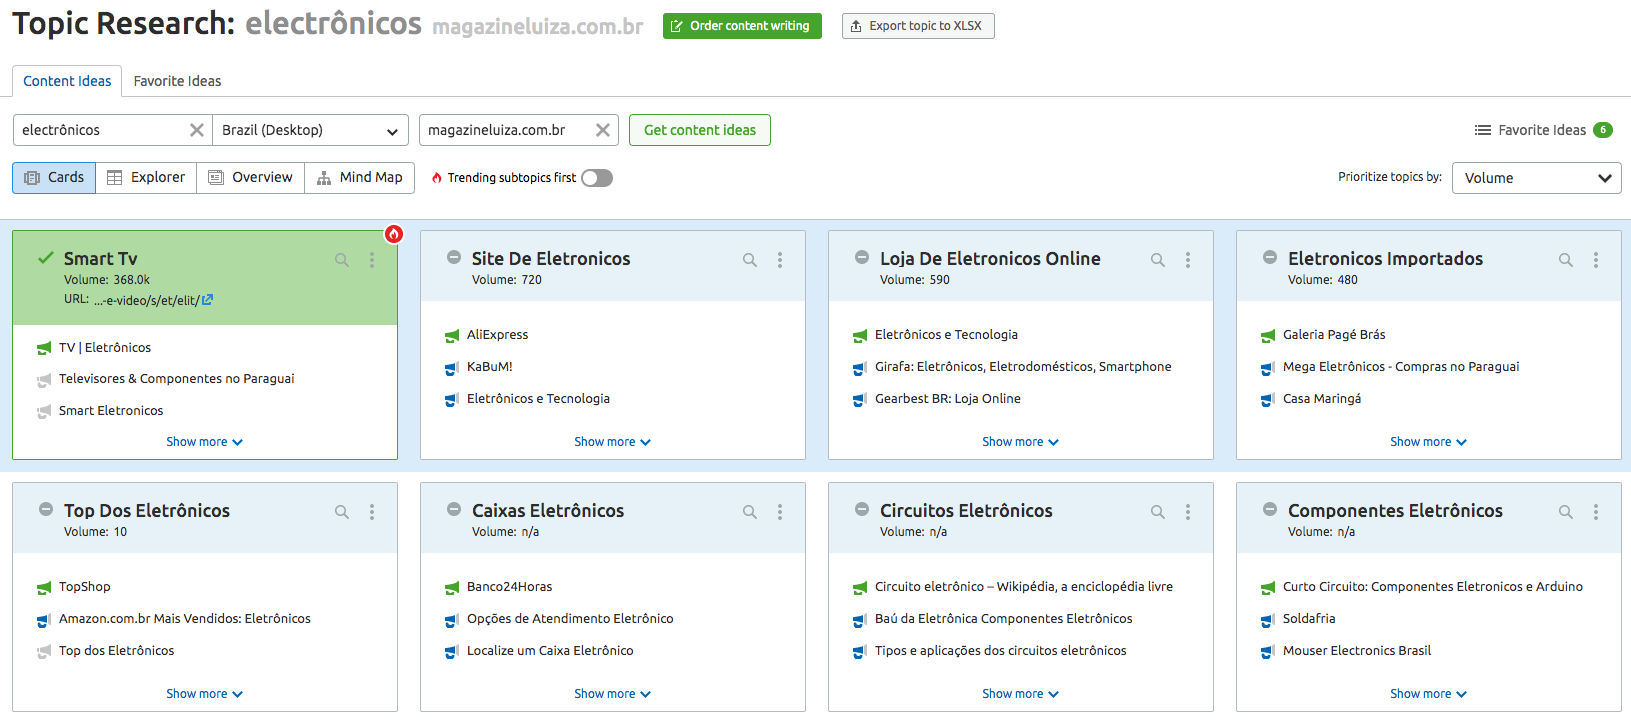
Task: Switch to the Favorite Ideas tab
Action: pyautogui.click(x=177, y=81)
